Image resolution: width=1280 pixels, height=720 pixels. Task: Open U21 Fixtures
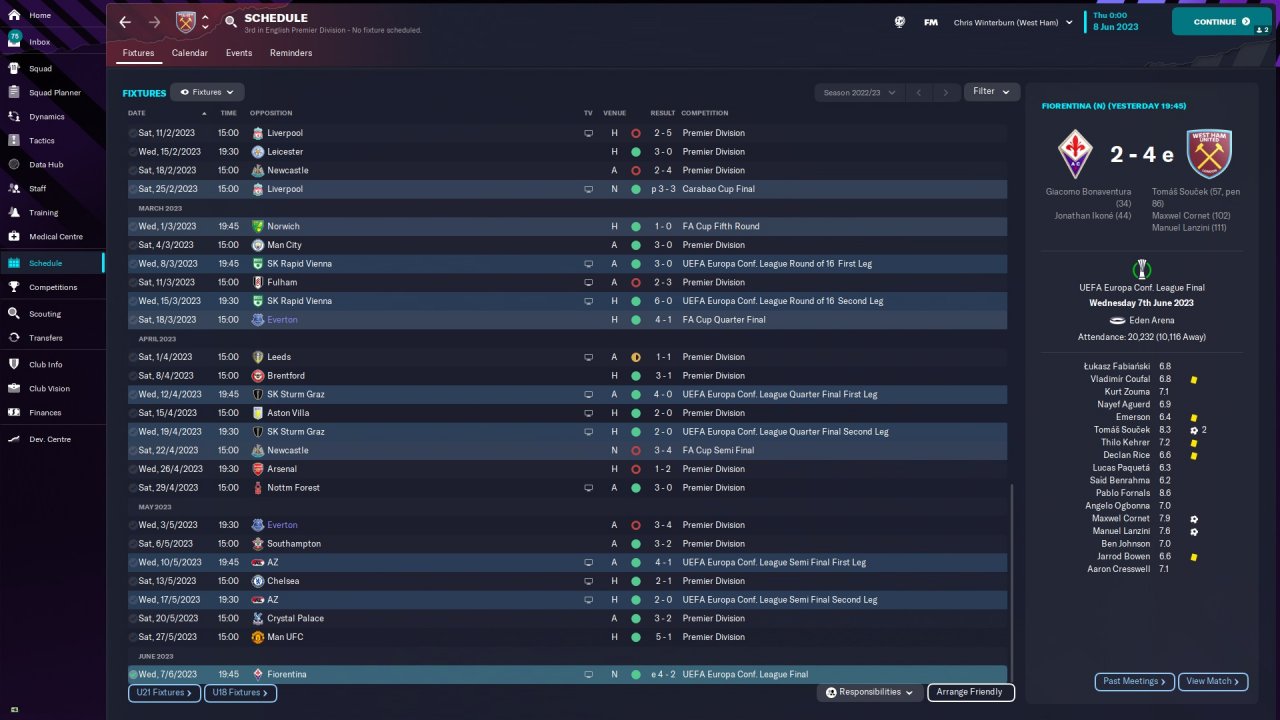(165, 693)
